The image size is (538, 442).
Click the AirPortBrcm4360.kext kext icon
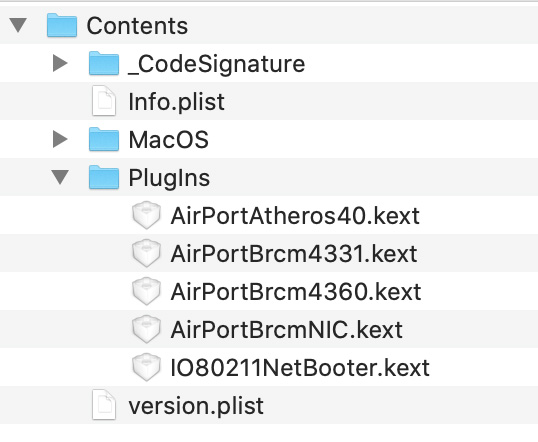tap(146, 291)
